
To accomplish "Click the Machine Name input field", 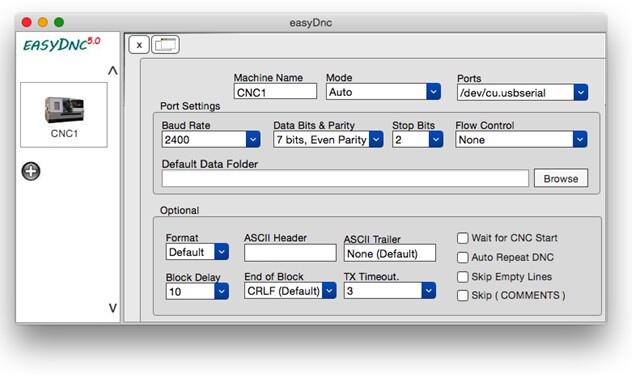I will 275,92.
